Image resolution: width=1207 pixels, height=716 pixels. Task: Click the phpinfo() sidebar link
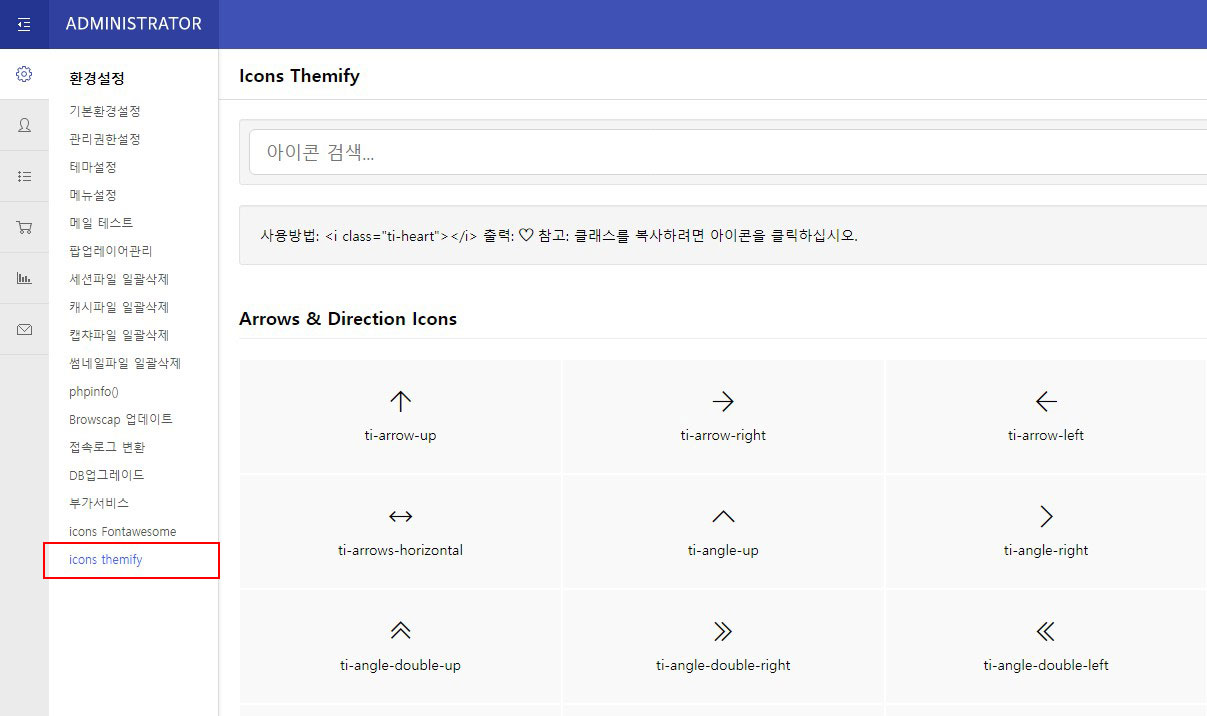93,391
